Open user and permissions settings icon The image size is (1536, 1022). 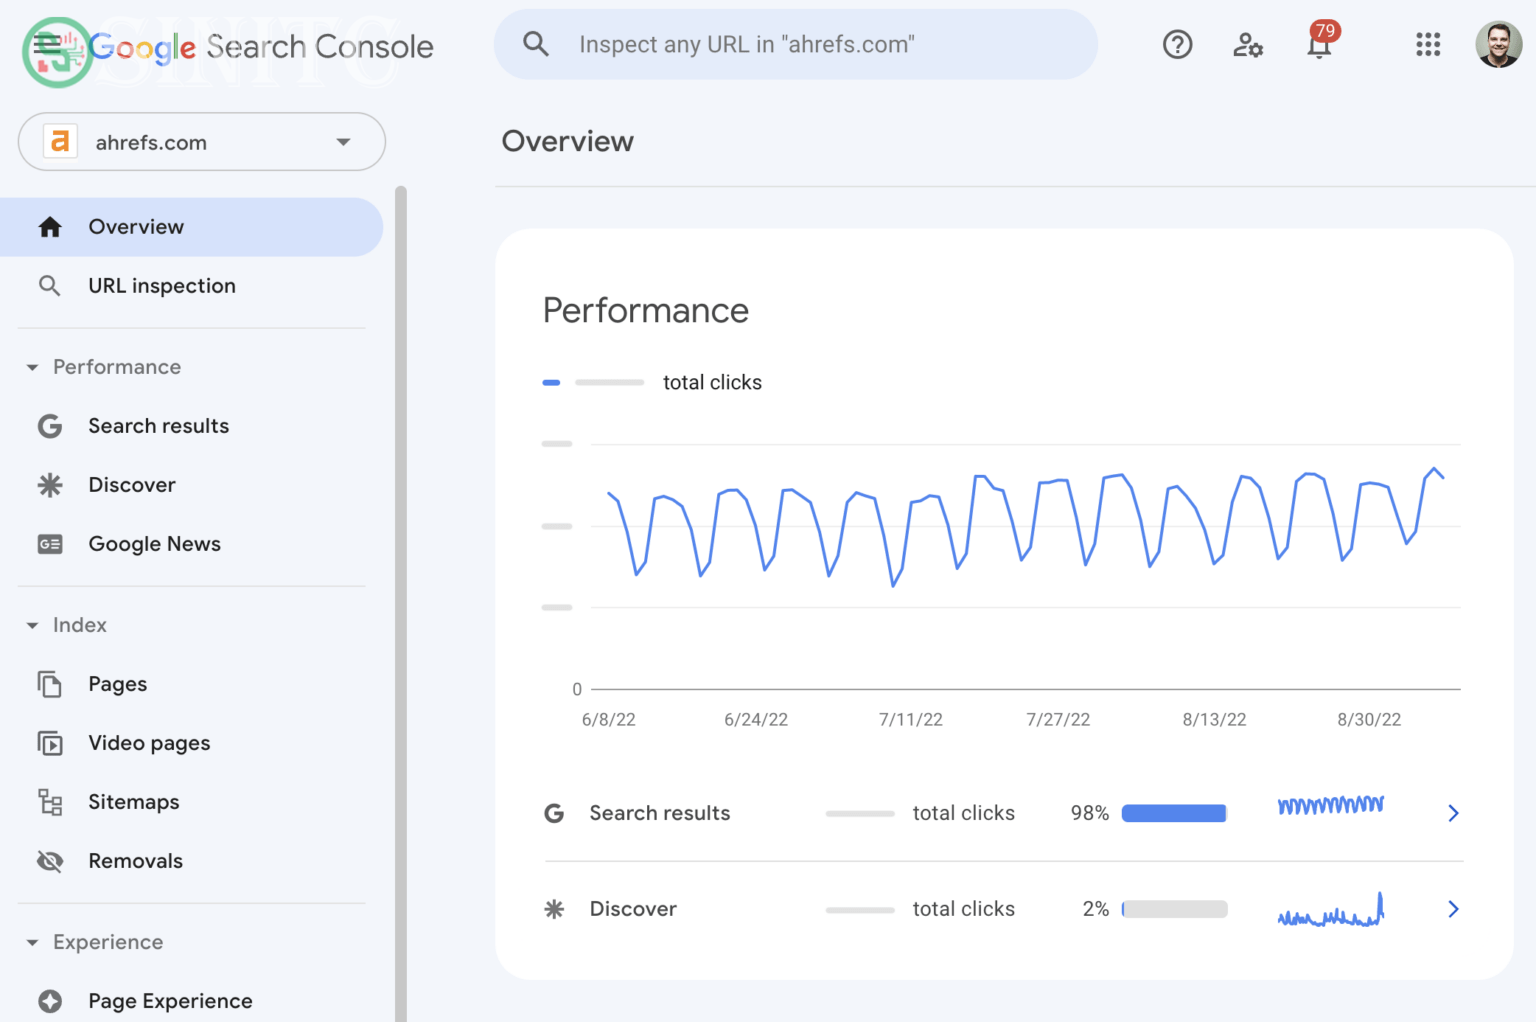(x=1248, y=44)
